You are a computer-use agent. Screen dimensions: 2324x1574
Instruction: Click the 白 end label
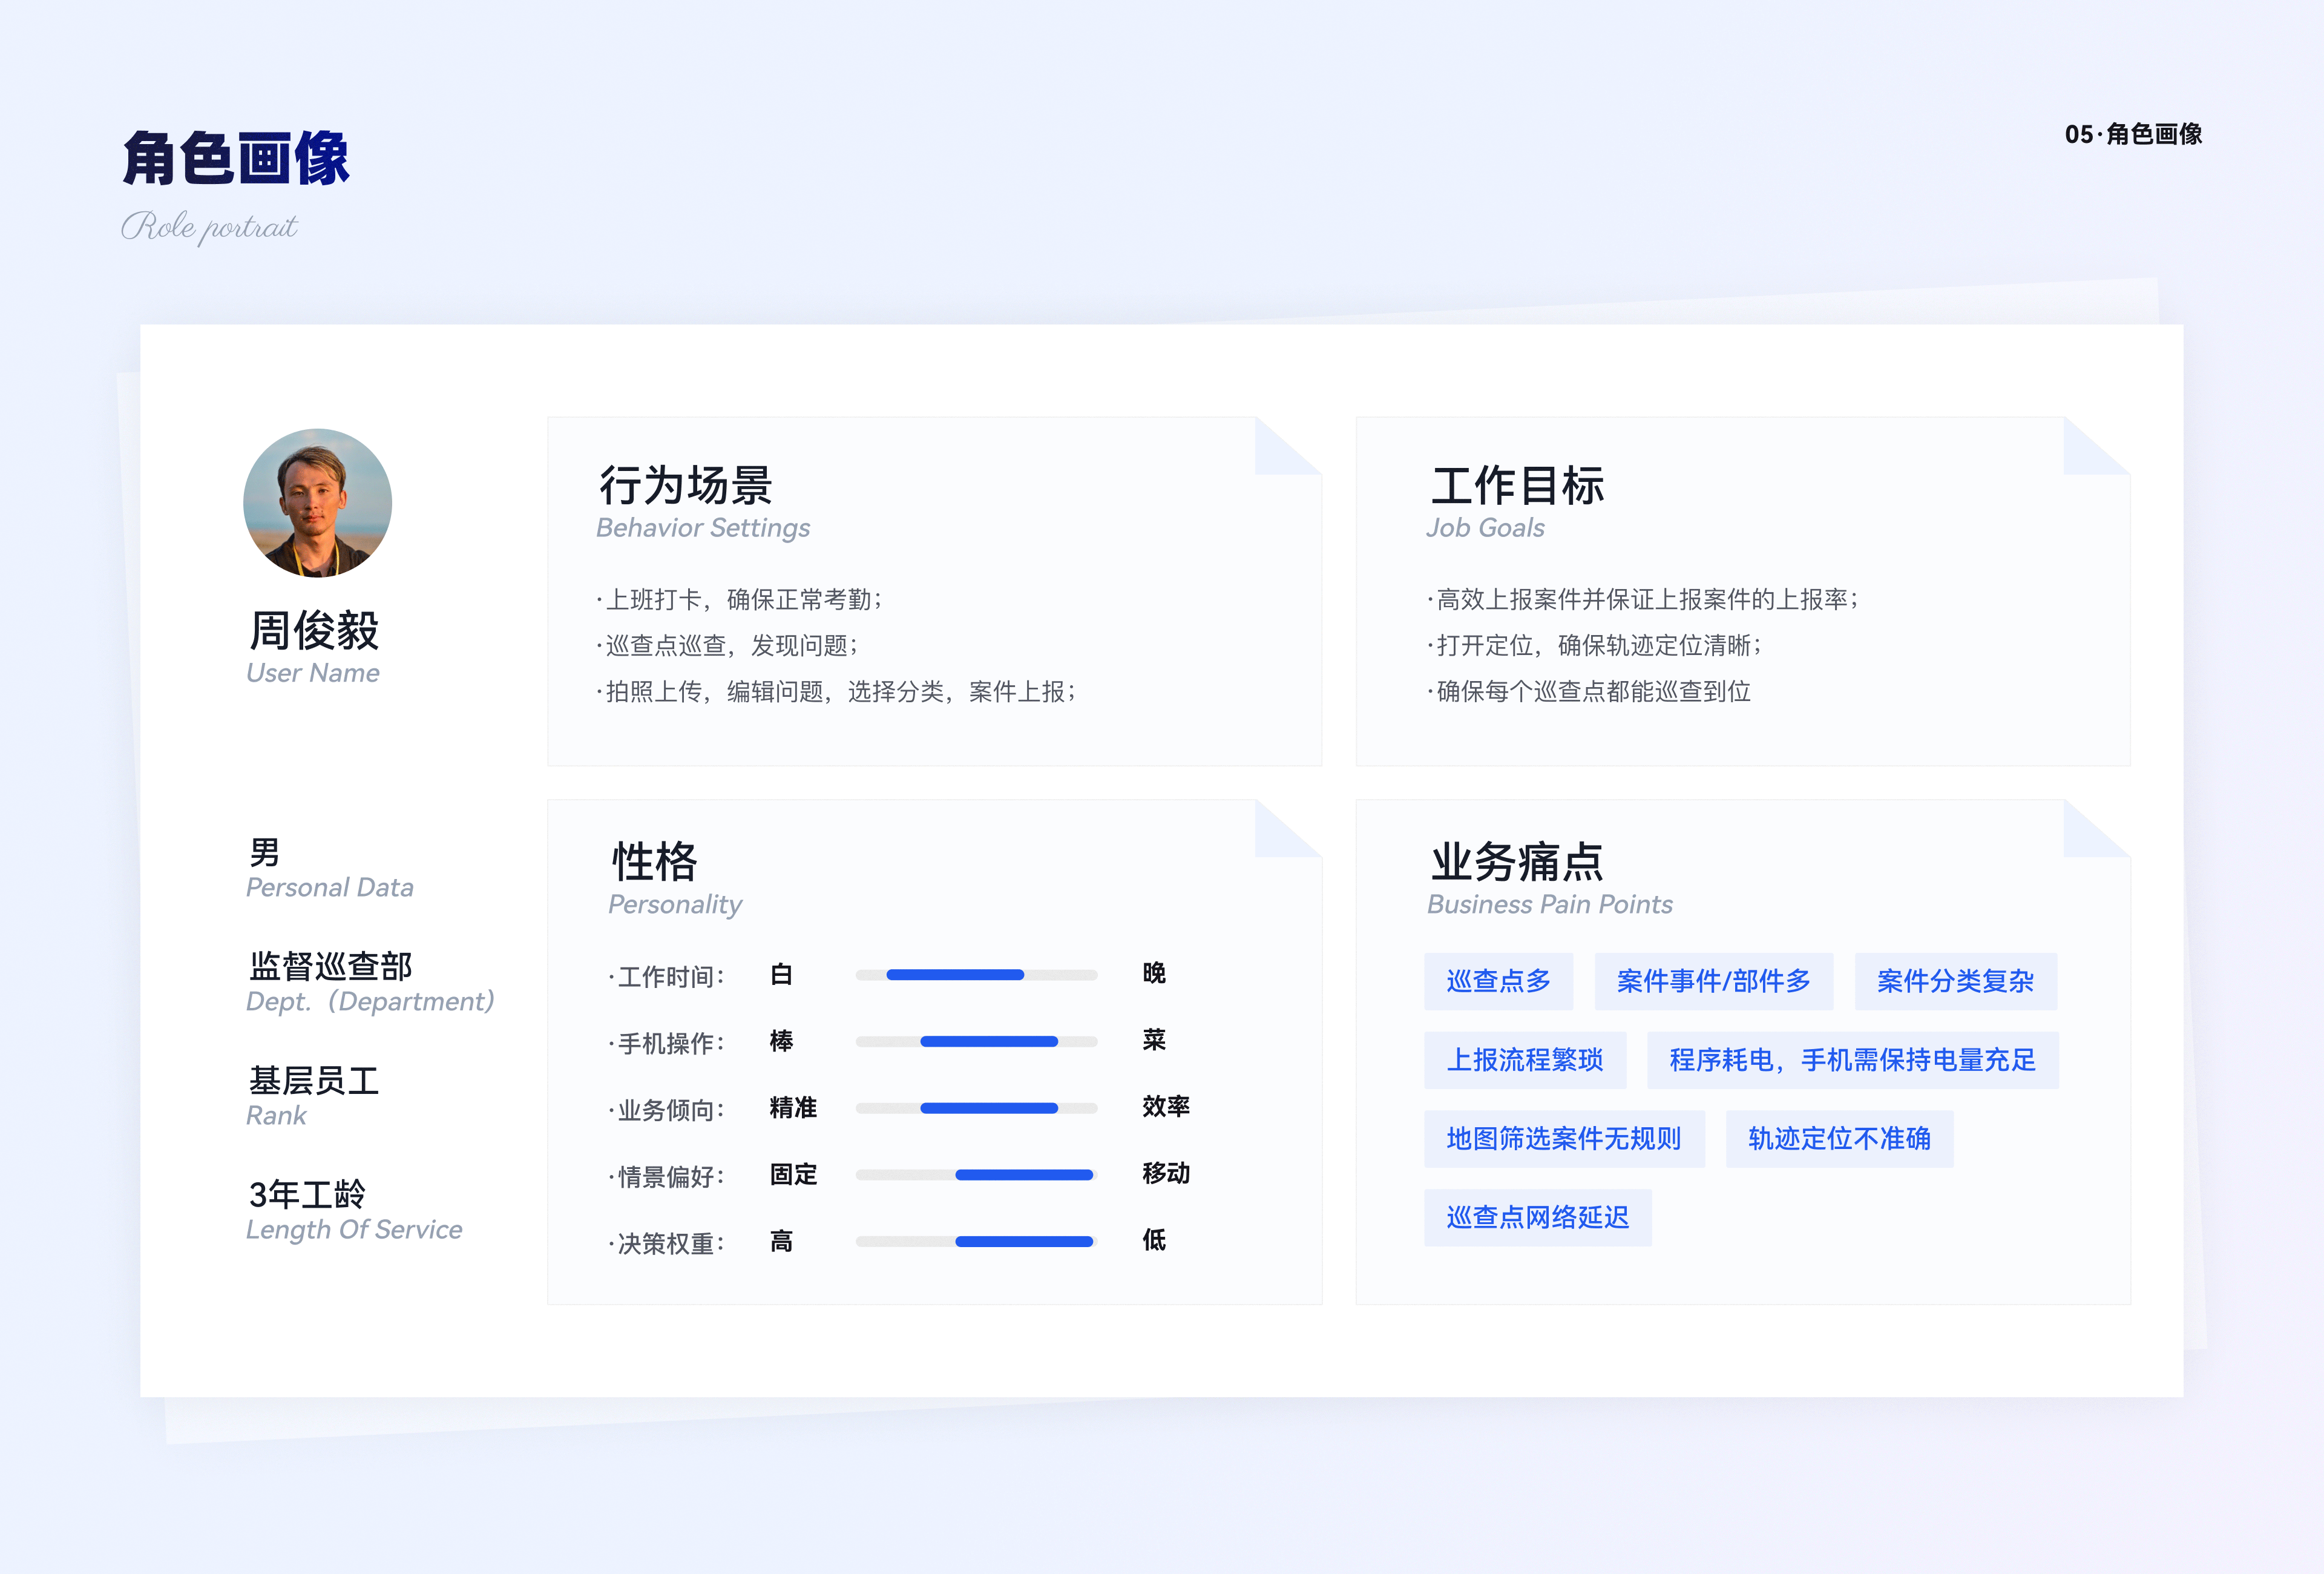pyautogui.click(x=781, y=975)
